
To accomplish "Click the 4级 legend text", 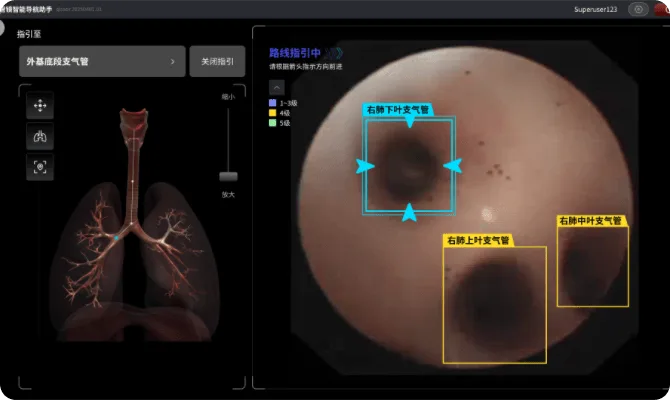I will (285, 113).
